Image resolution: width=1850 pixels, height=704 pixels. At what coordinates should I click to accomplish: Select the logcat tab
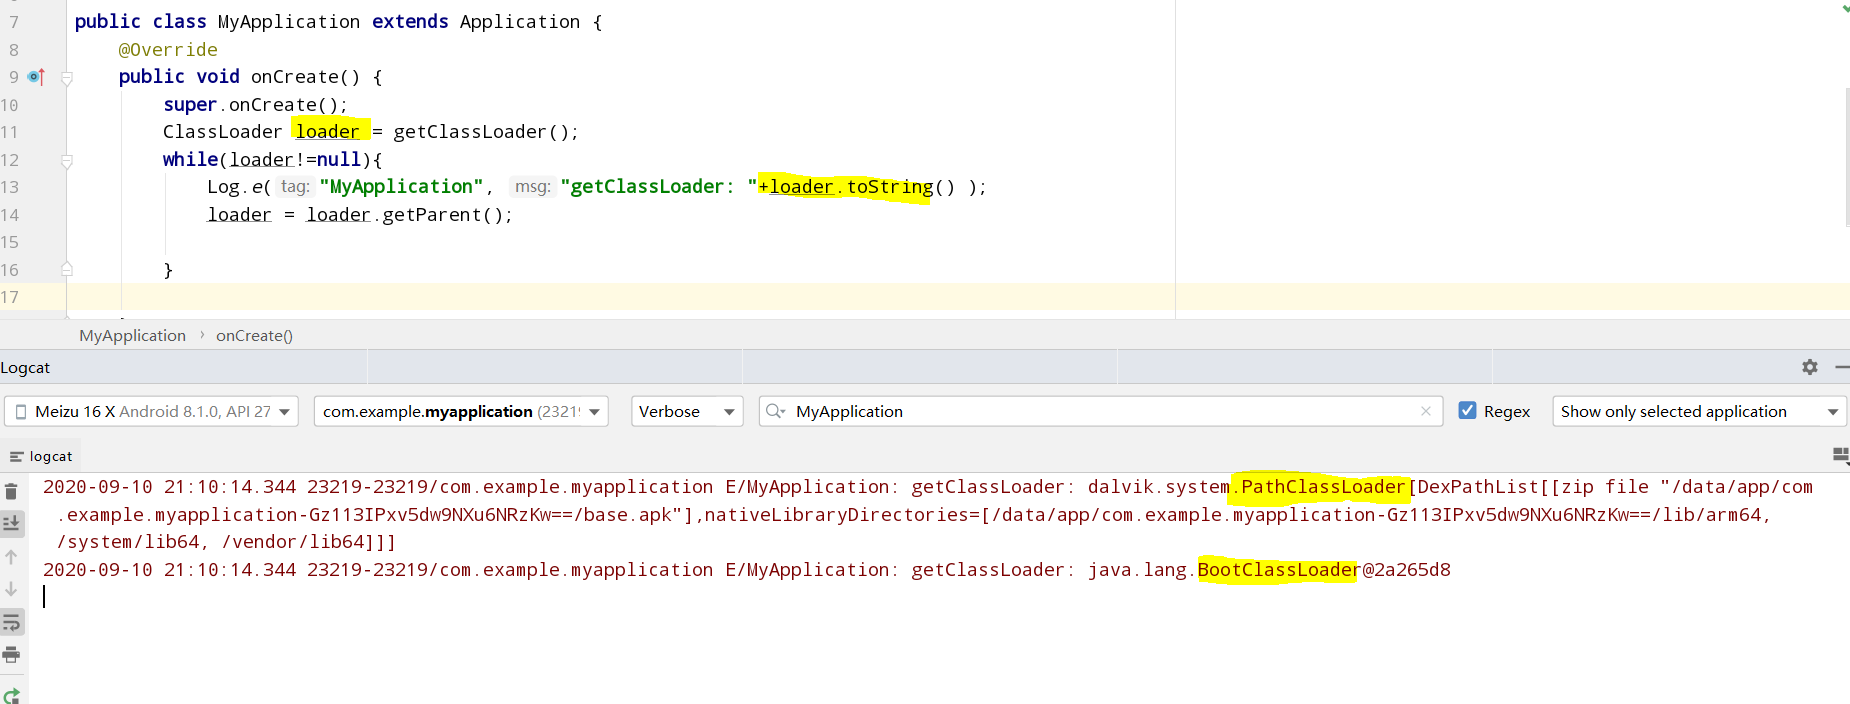coord(41,456)
